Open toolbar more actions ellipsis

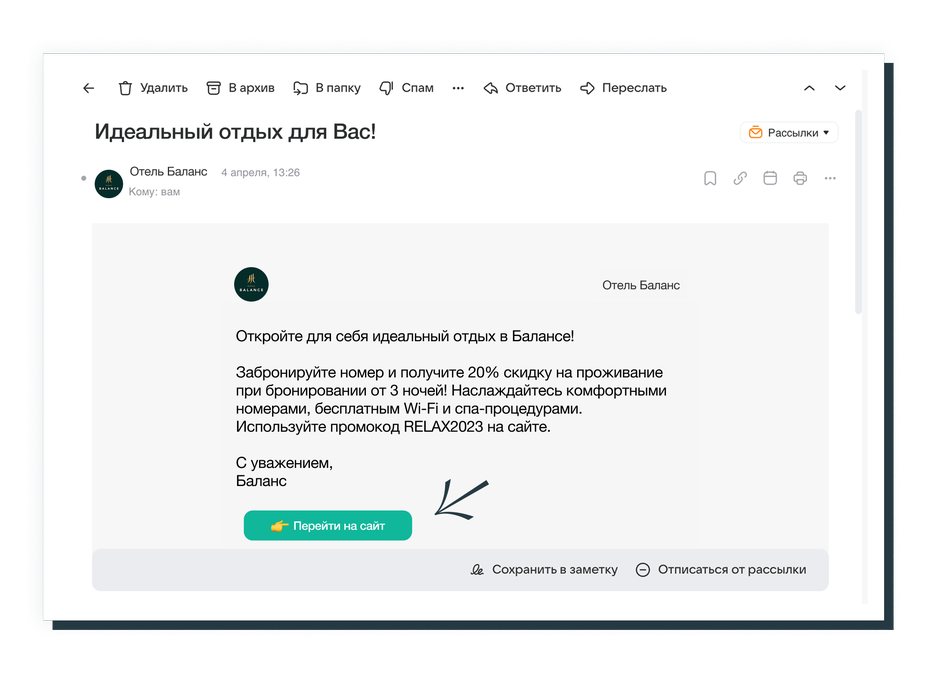click(458, 88)
